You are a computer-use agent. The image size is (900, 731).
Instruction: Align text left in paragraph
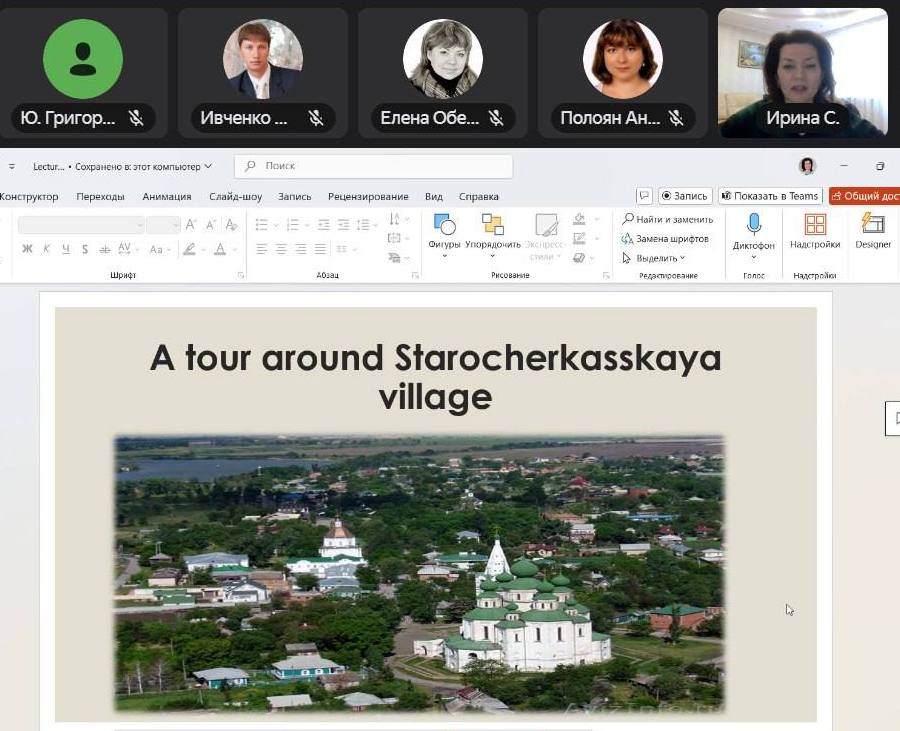click(262, 249)
